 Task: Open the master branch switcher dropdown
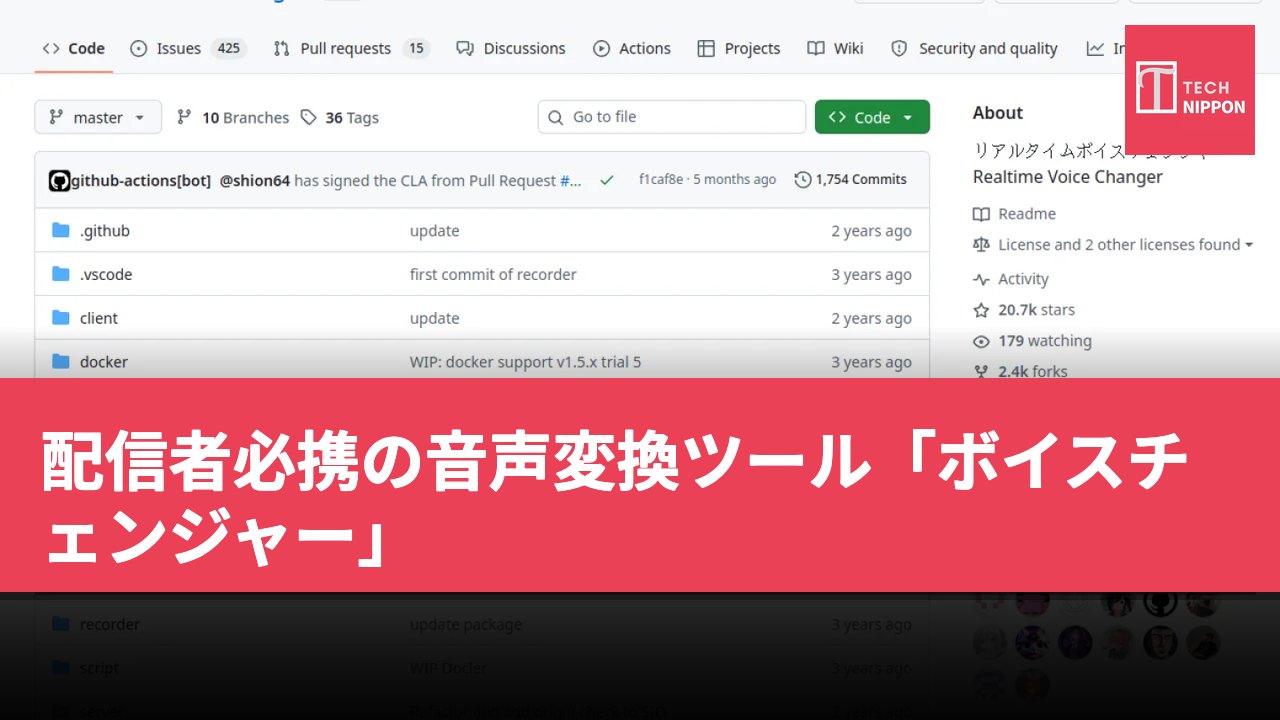coord(98,117)
